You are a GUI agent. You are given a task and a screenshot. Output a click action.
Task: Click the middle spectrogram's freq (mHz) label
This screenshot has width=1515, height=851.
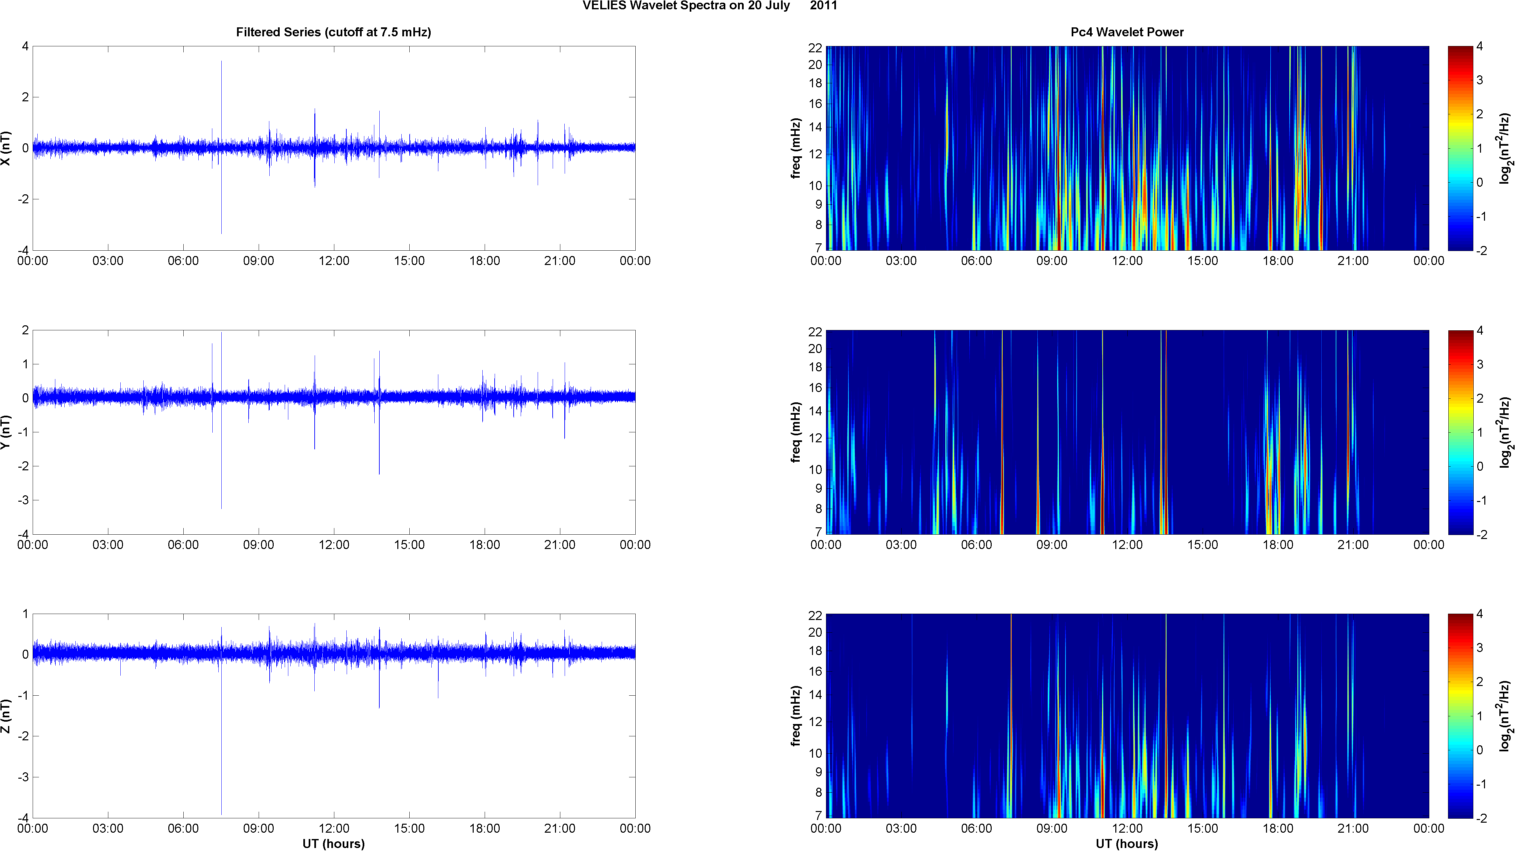[796, 432]
